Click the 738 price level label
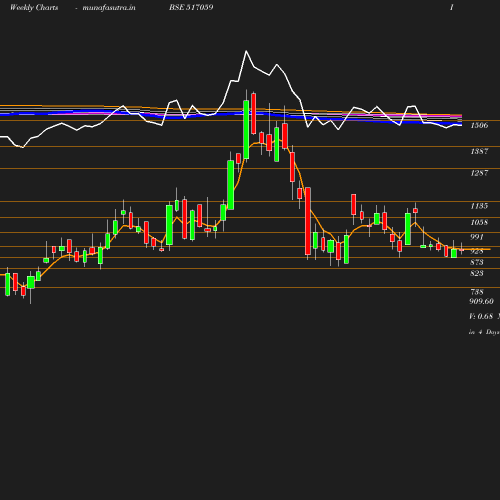The height and width of the screenshot is (500, 500). 477,292
